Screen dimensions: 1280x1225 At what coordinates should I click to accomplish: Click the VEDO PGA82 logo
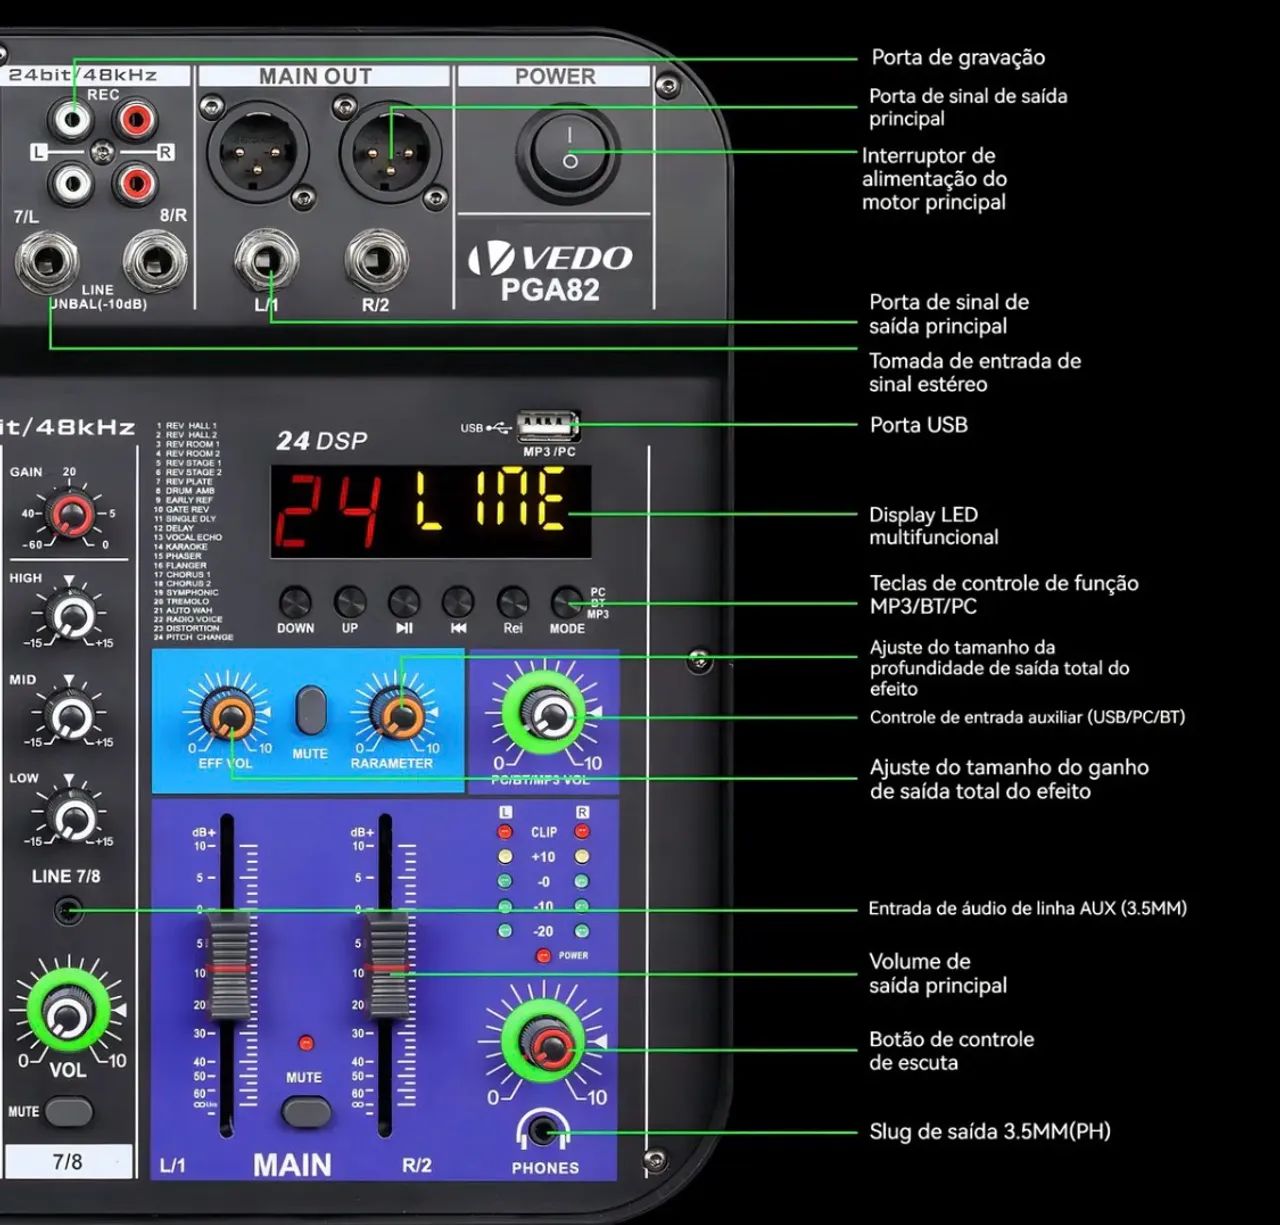(550, 271)
